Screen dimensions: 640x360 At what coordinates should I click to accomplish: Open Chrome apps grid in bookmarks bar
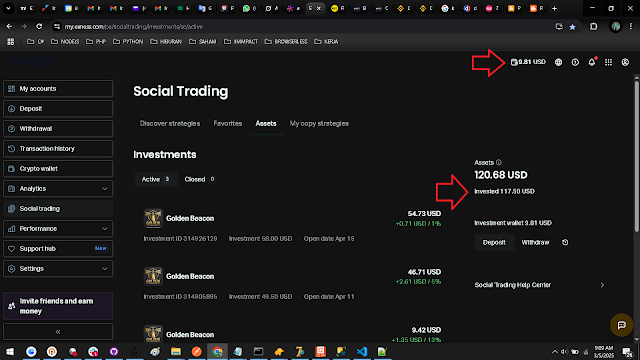coord(11,42)
